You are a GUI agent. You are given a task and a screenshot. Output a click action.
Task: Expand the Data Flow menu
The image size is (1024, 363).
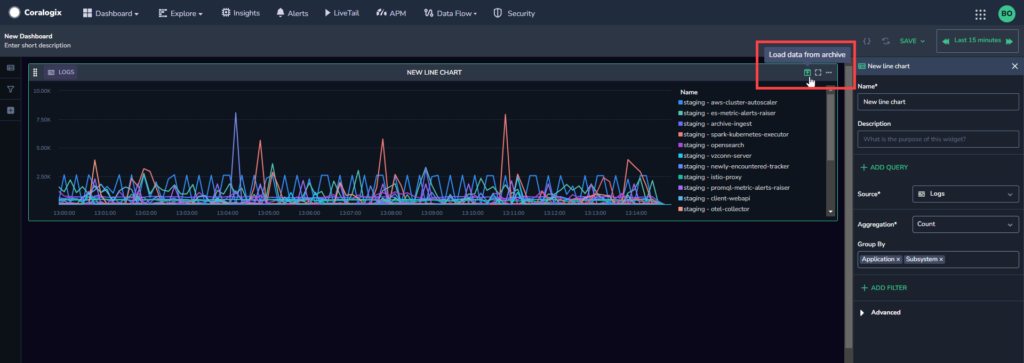click(x=450, y=13)
